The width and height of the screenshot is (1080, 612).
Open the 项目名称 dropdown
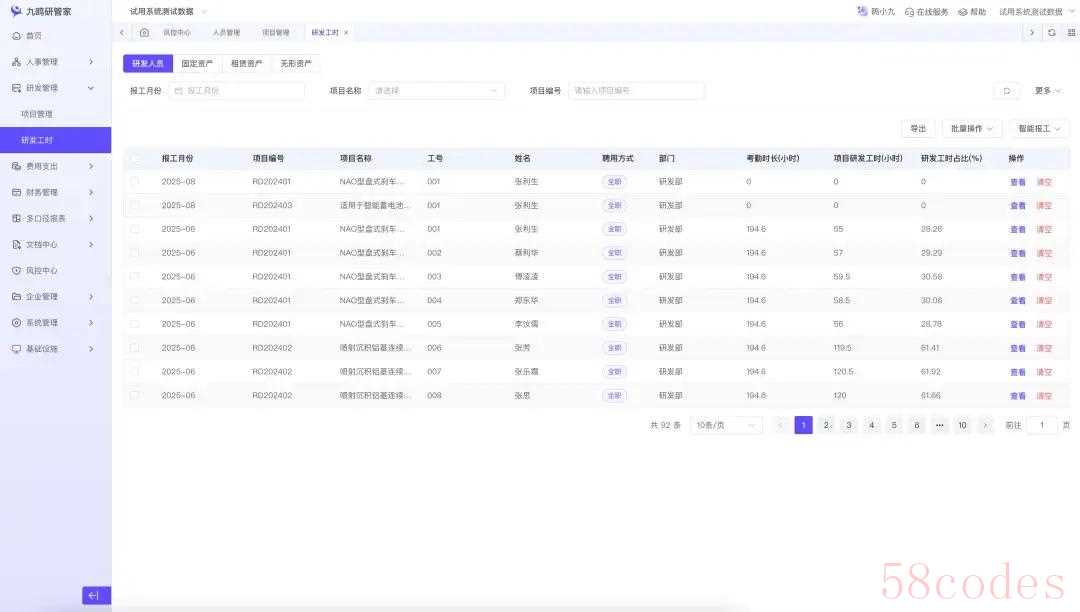point(437,91)
